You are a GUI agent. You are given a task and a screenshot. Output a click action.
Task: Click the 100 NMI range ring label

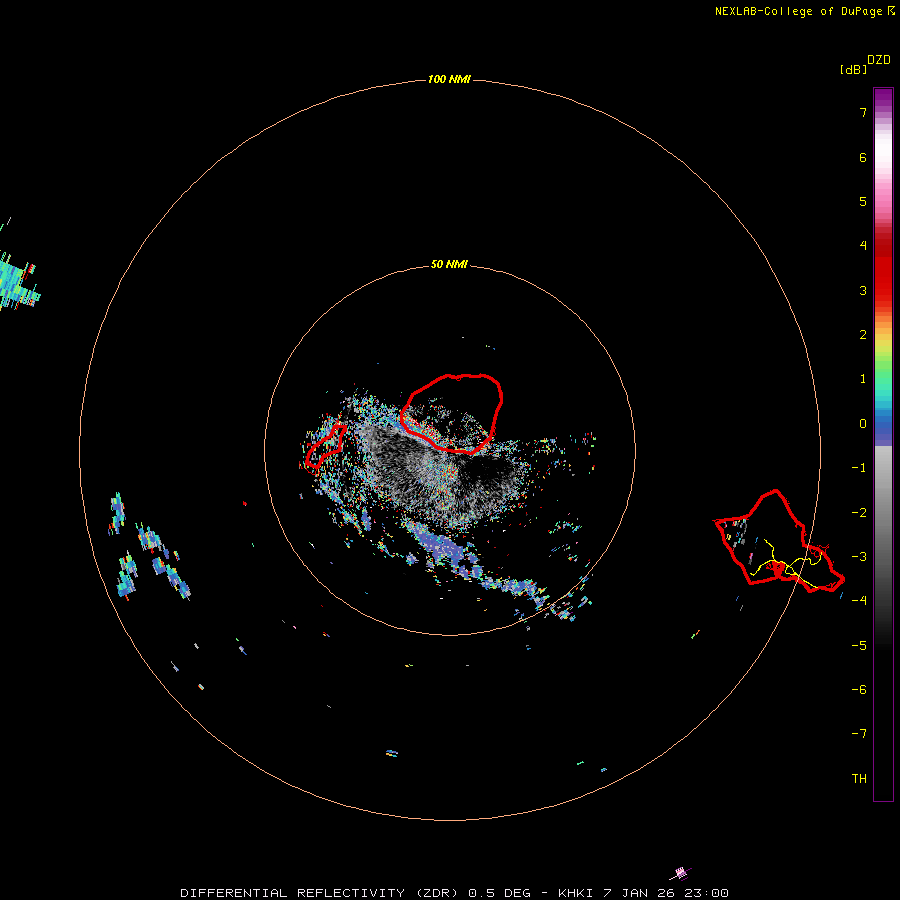449,79
